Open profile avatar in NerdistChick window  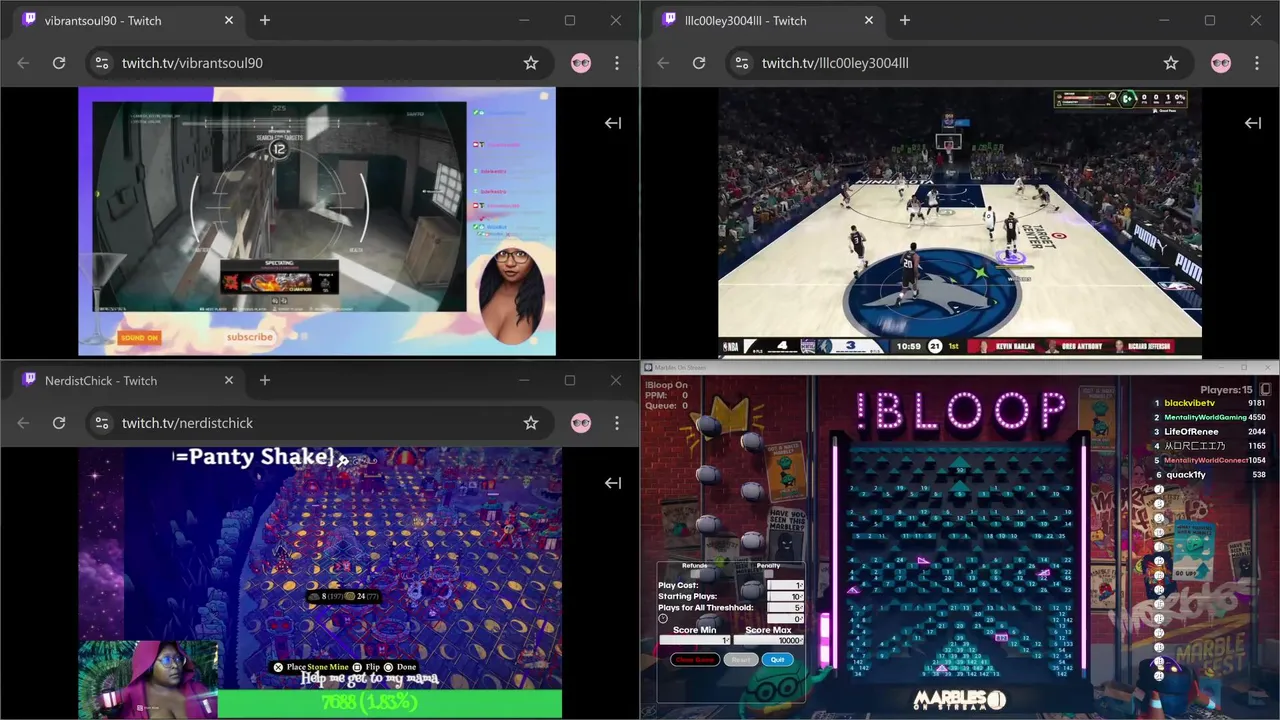581,423
